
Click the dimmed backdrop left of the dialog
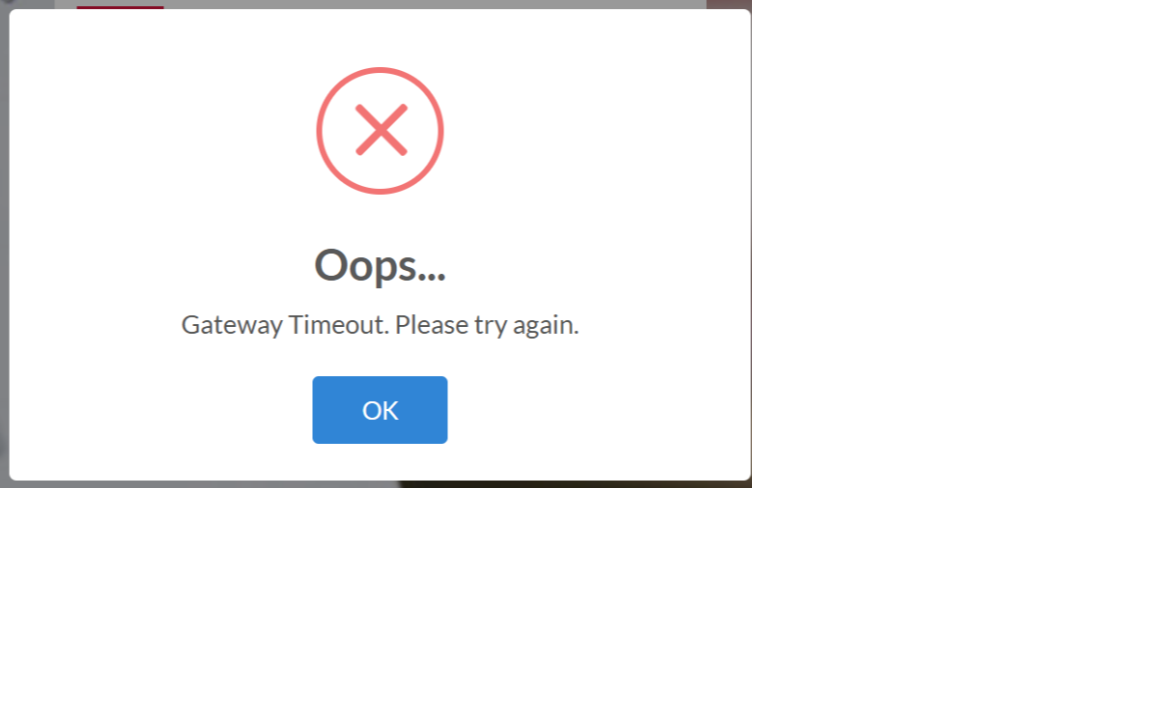[4, 242]
